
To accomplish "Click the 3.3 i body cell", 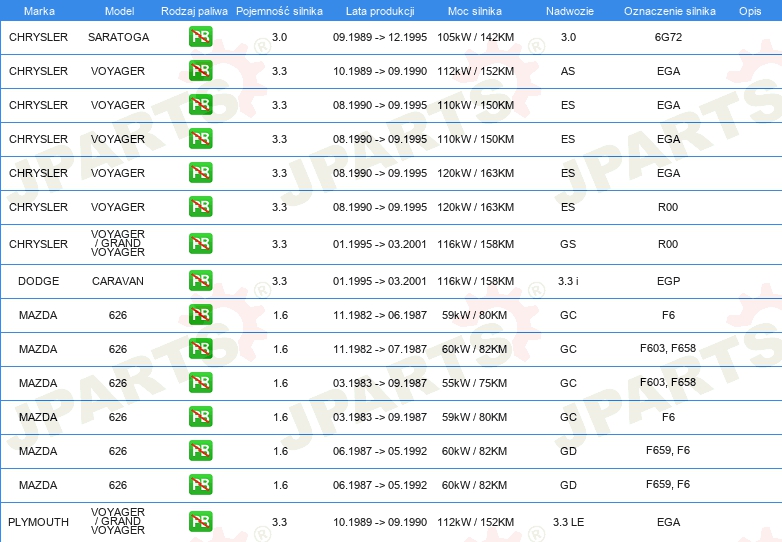I will [568, 281].
